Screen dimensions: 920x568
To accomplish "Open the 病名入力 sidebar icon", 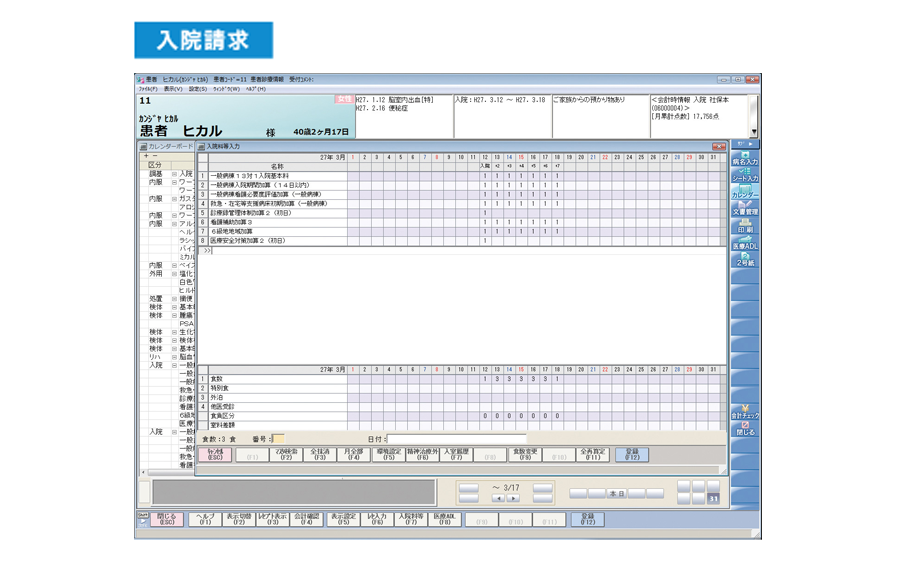I will pos(745,157).
